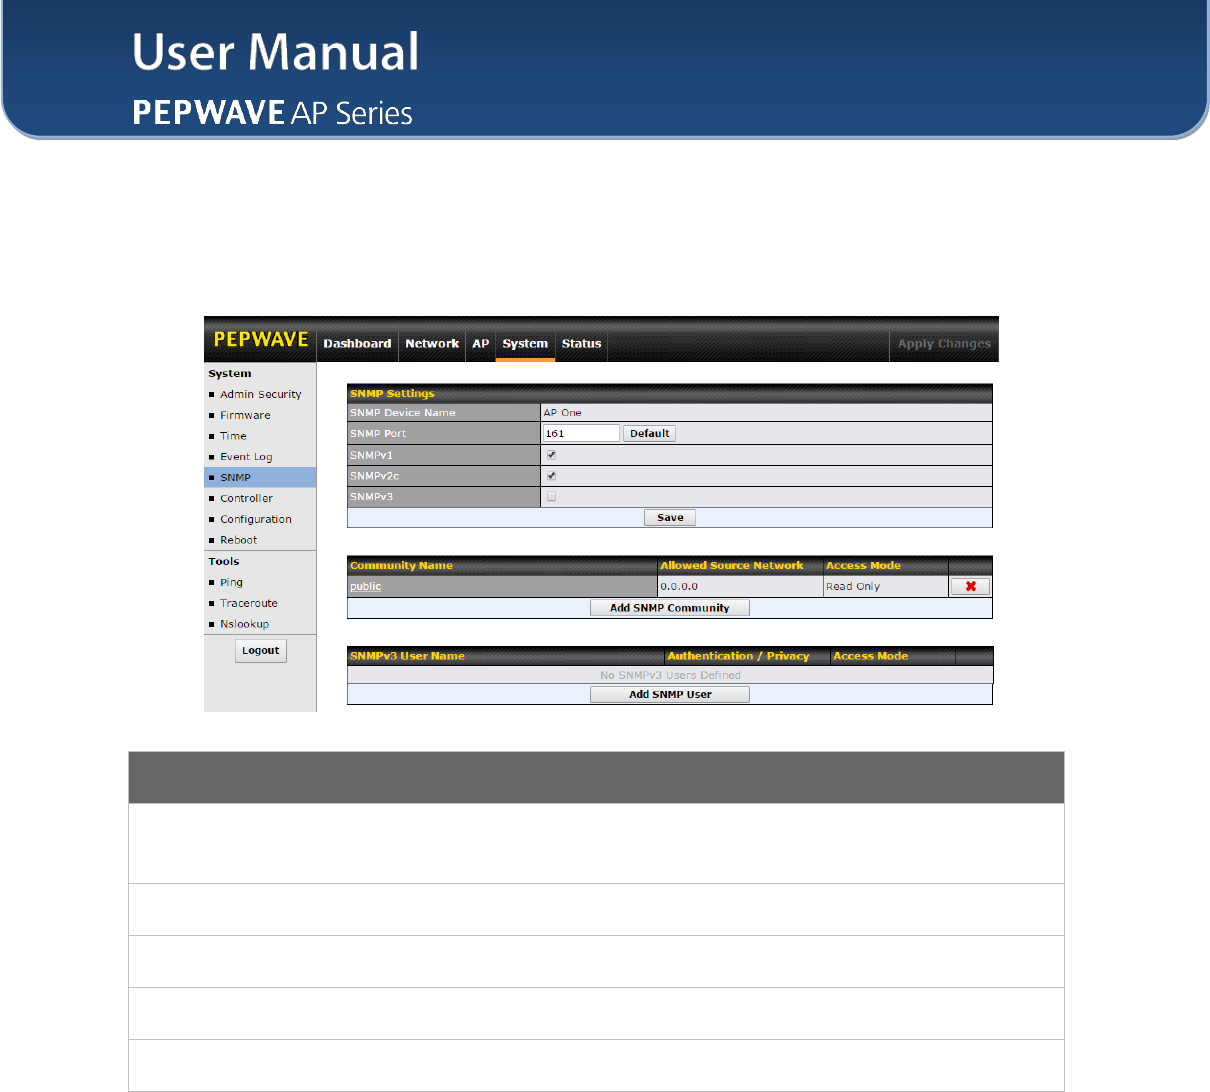Click the Community Name column header
Viewport: 1210px width, 1092px height.
(502, 566)
